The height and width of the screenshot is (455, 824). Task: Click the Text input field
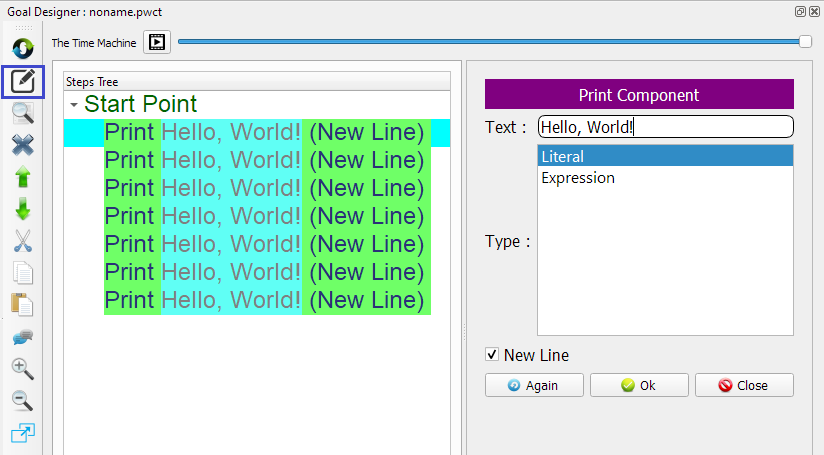(665, 127)
